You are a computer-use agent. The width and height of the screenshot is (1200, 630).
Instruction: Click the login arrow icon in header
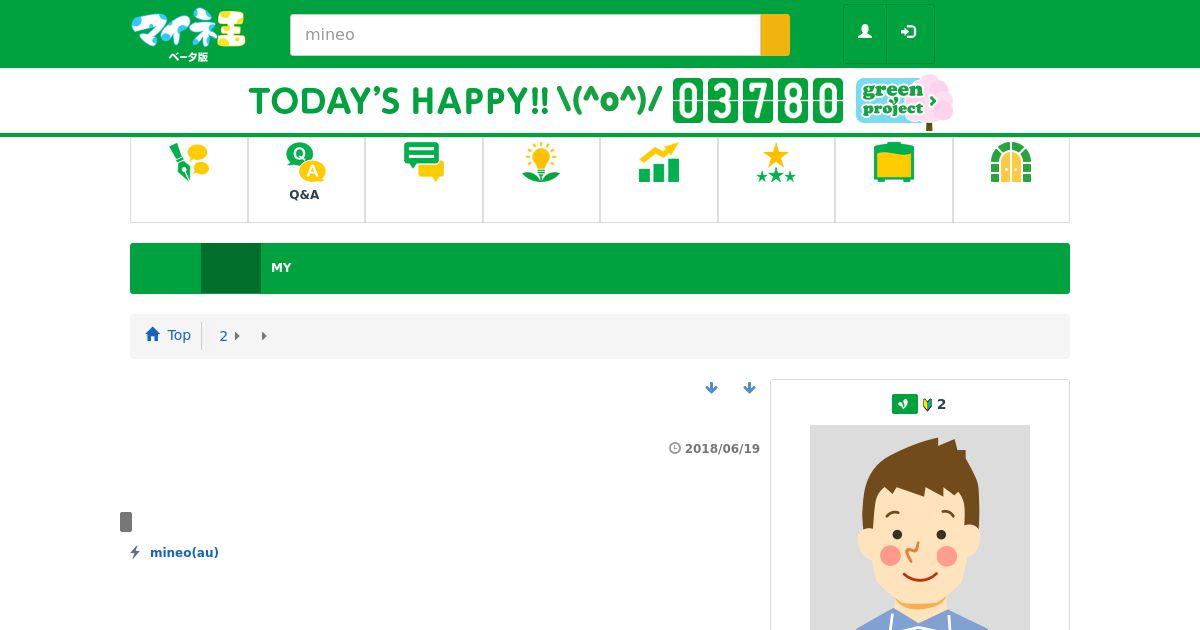pyautogui.click(x=909, y=33)
